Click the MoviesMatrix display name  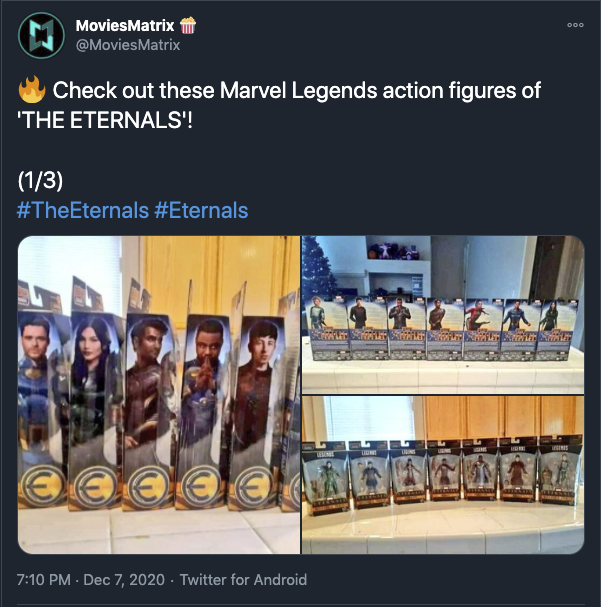(x=125, y=26)
